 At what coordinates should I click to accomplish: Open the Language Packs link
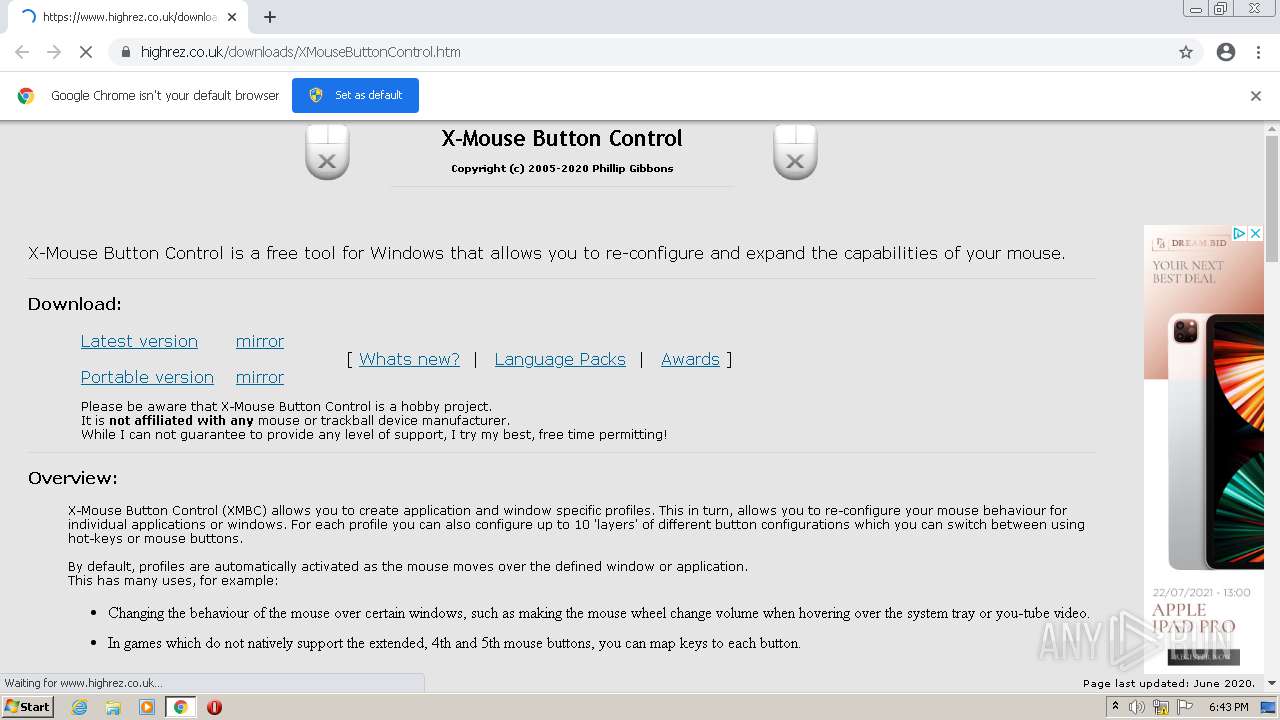(x=560, y=359)
